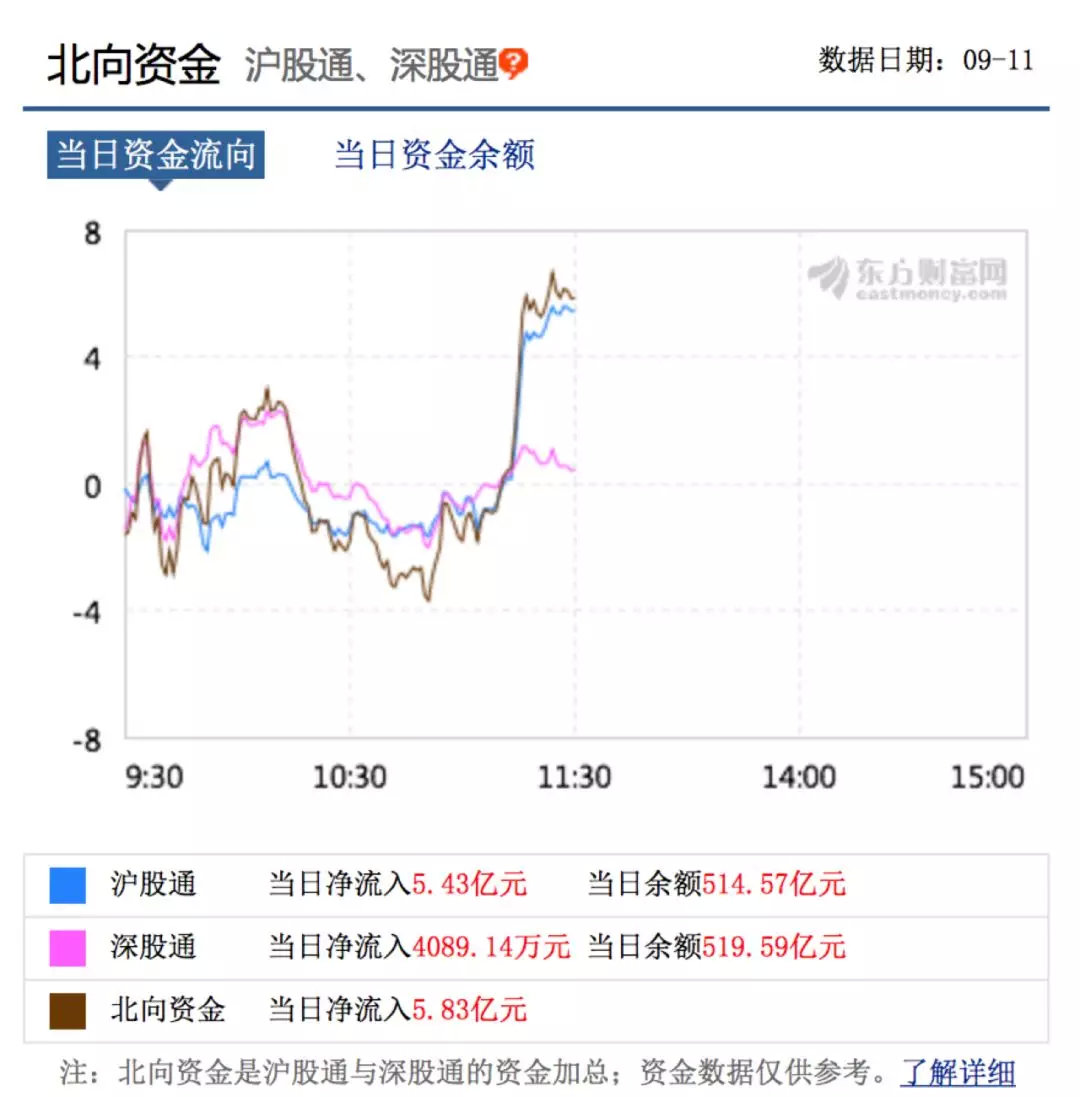Viewport: 1080px width, 1097px height.
Task: Click the 沪股通 balance 514.57亿元 value
Action: point(774,885)
